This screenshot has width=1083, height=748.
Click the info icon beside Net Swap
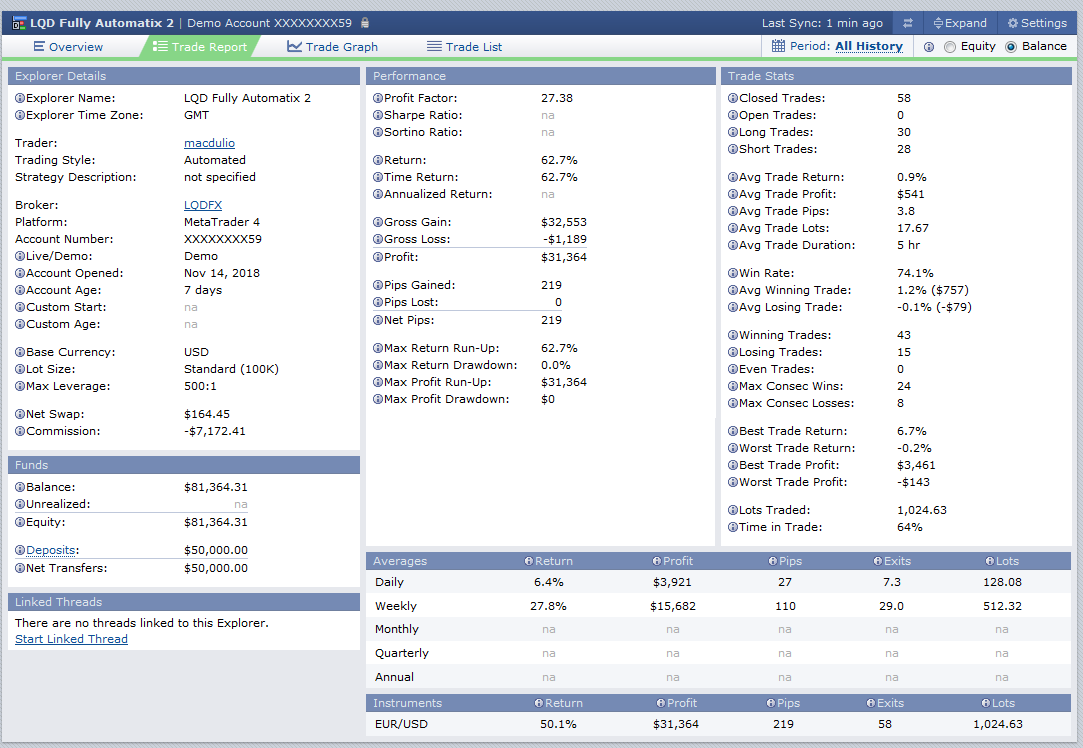tap(20, 414)
